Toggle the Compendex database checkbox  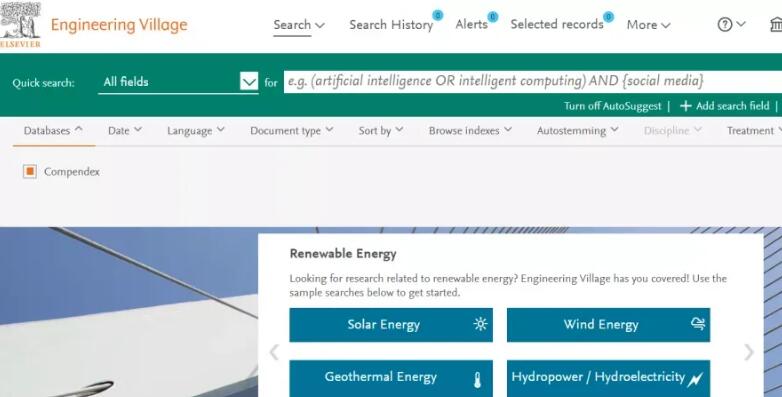pos(30,172)
